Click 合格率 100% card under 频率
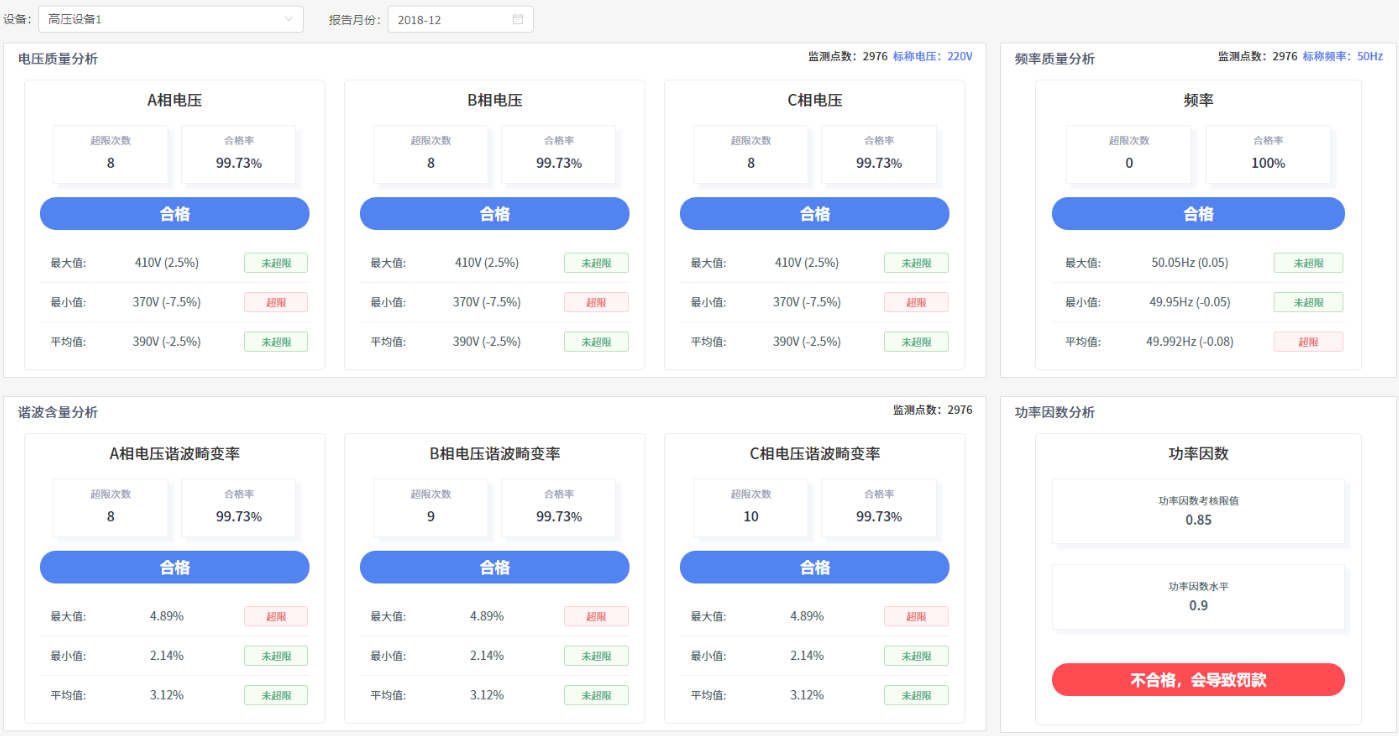The width and height of the screenshot is (1399, 736). pos(1268,154)
